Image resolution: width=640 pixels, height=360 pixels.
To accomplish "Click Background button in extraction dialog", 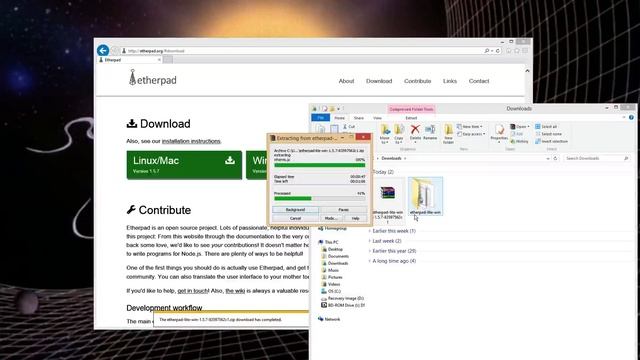I will click(296, 209).
